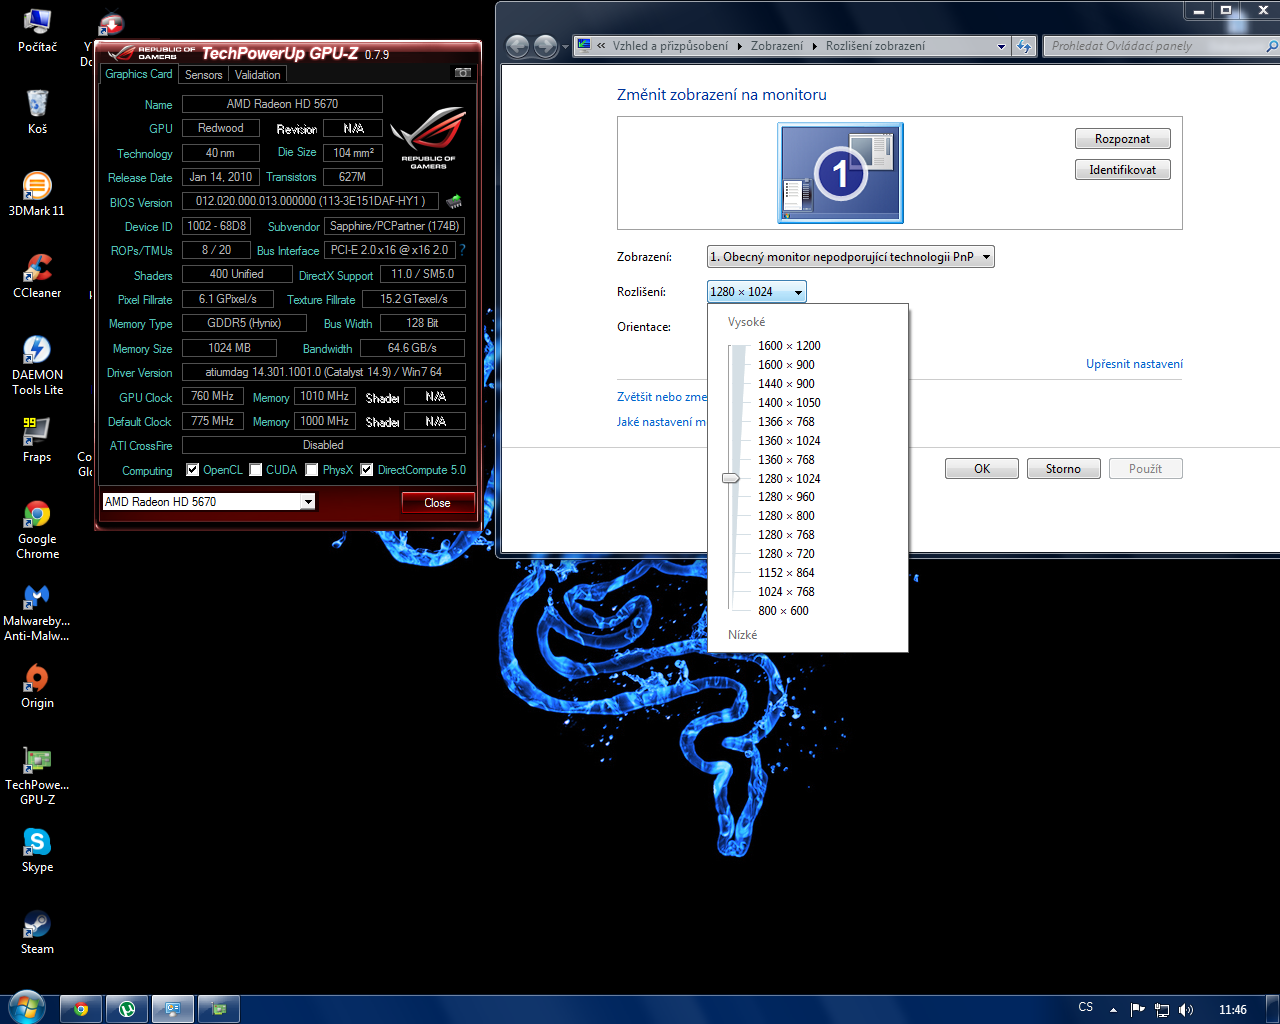Click the Rozpoznat button
The width and height of the screenshot is (1280, 1024).
(x=1122, y=139)
